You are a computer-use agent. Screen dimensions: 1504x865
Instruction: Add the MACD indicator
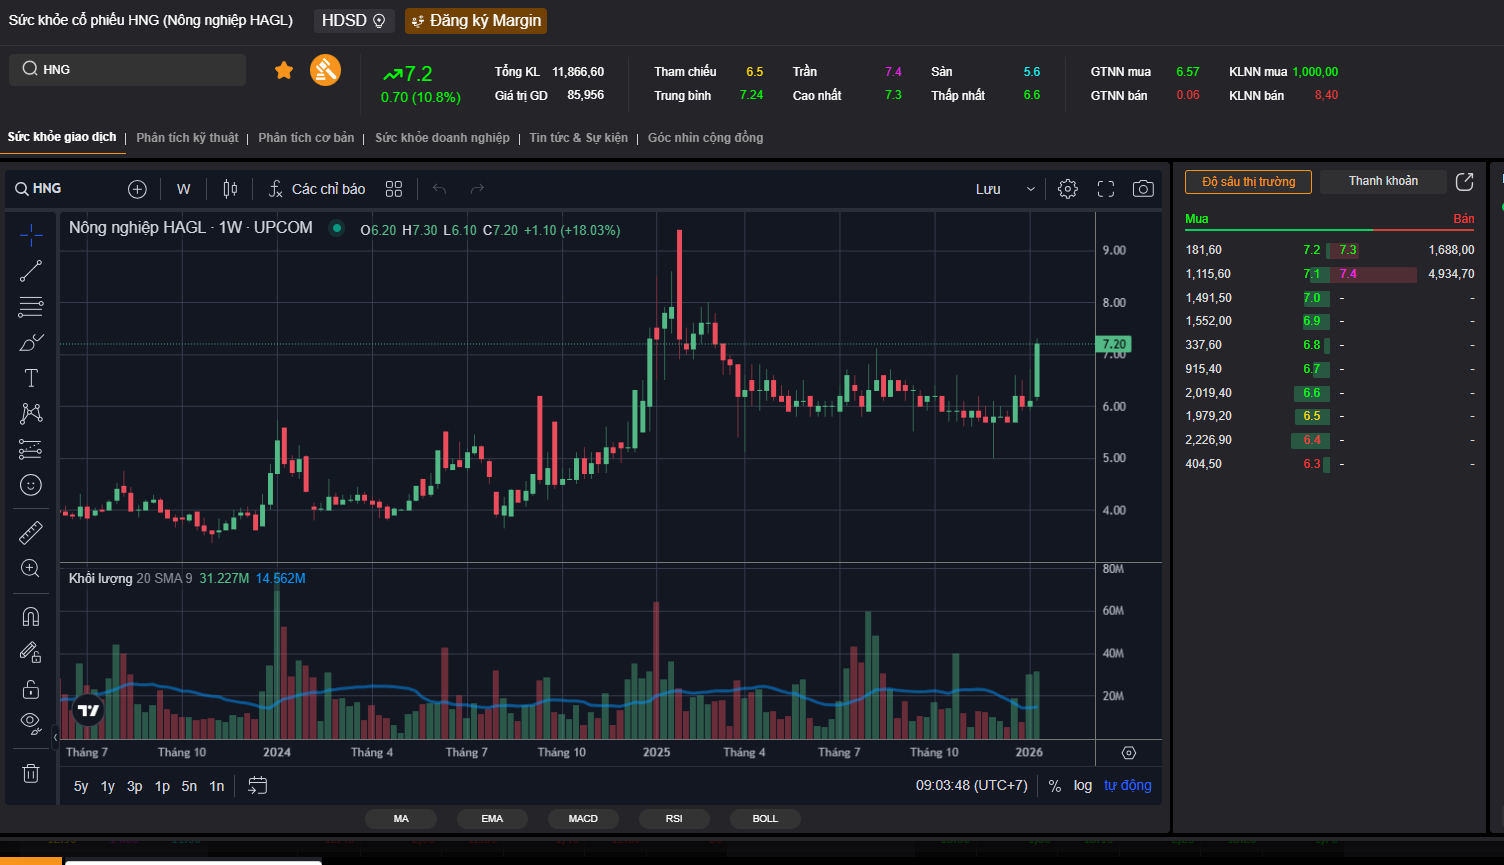pos(583,819)
